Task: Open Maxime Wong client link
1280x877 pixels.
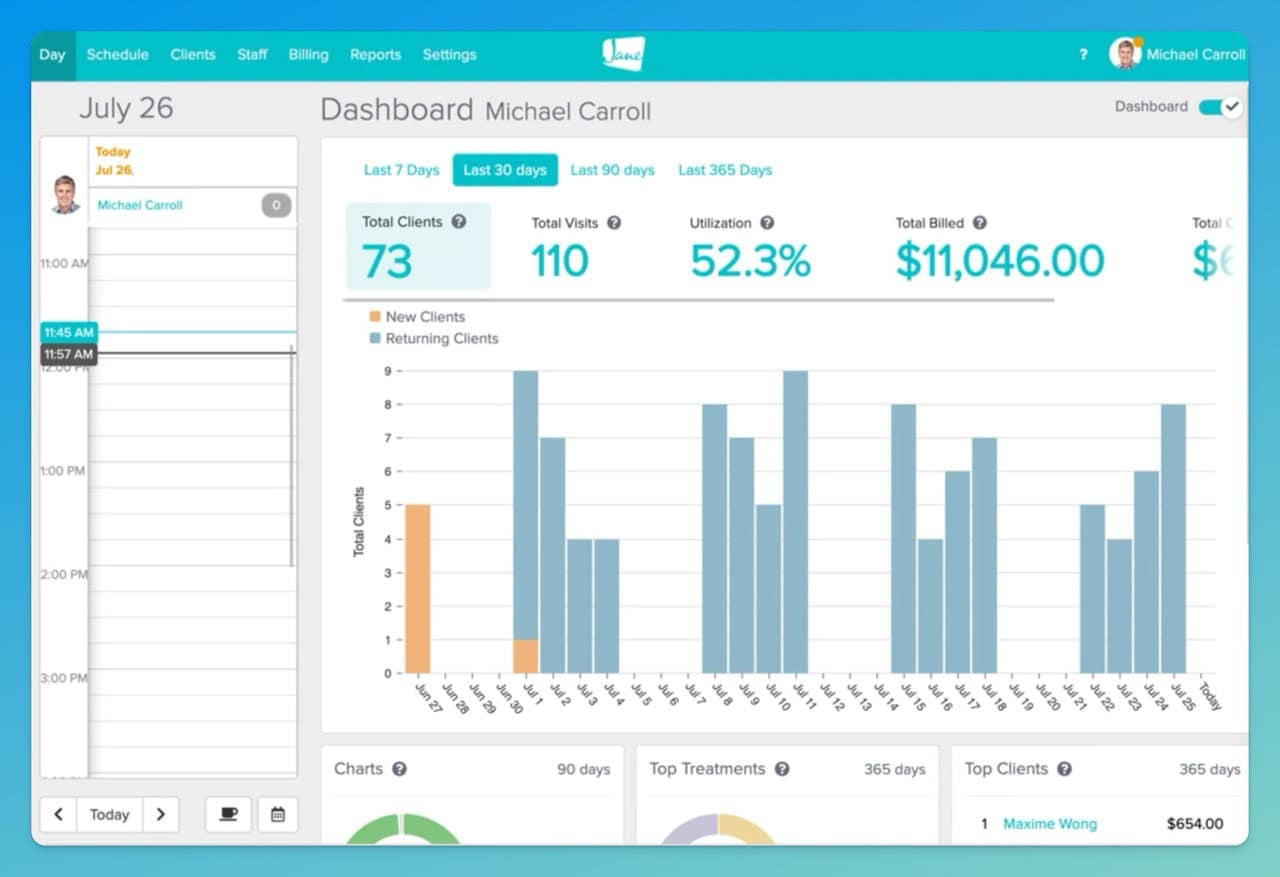Action: 1049,824
